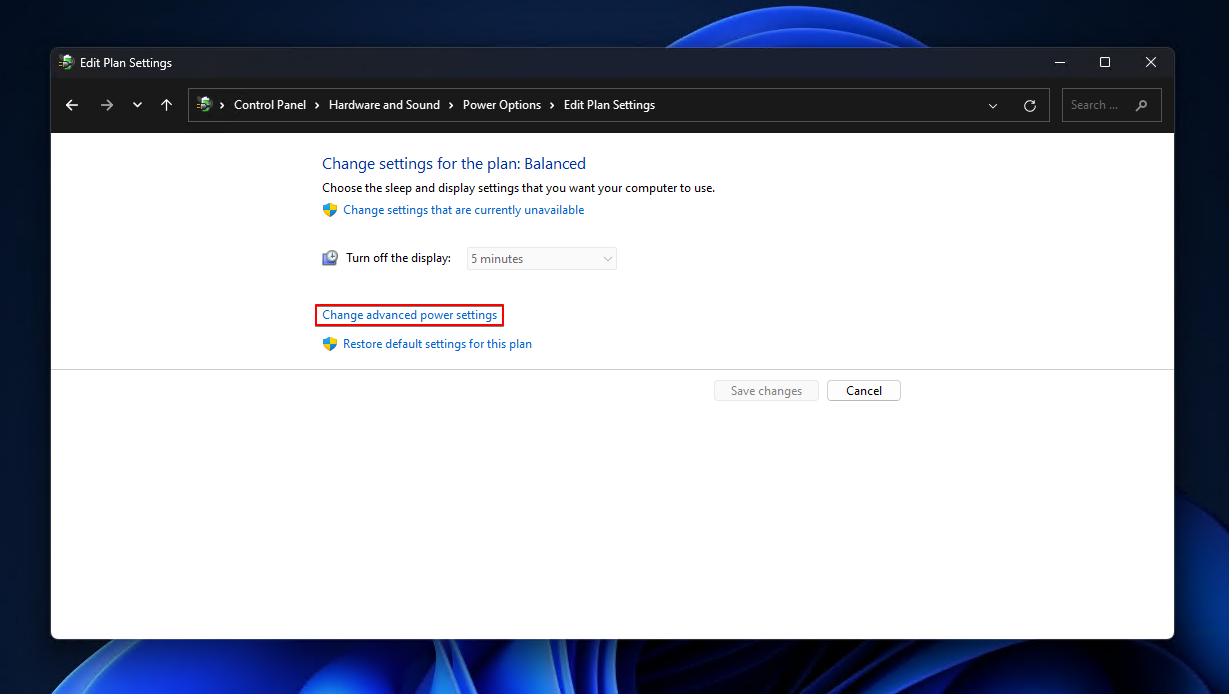Refresh the Edit Plan Settings page
This screenshot has height=694, width=1229.
coord(1029,104)
